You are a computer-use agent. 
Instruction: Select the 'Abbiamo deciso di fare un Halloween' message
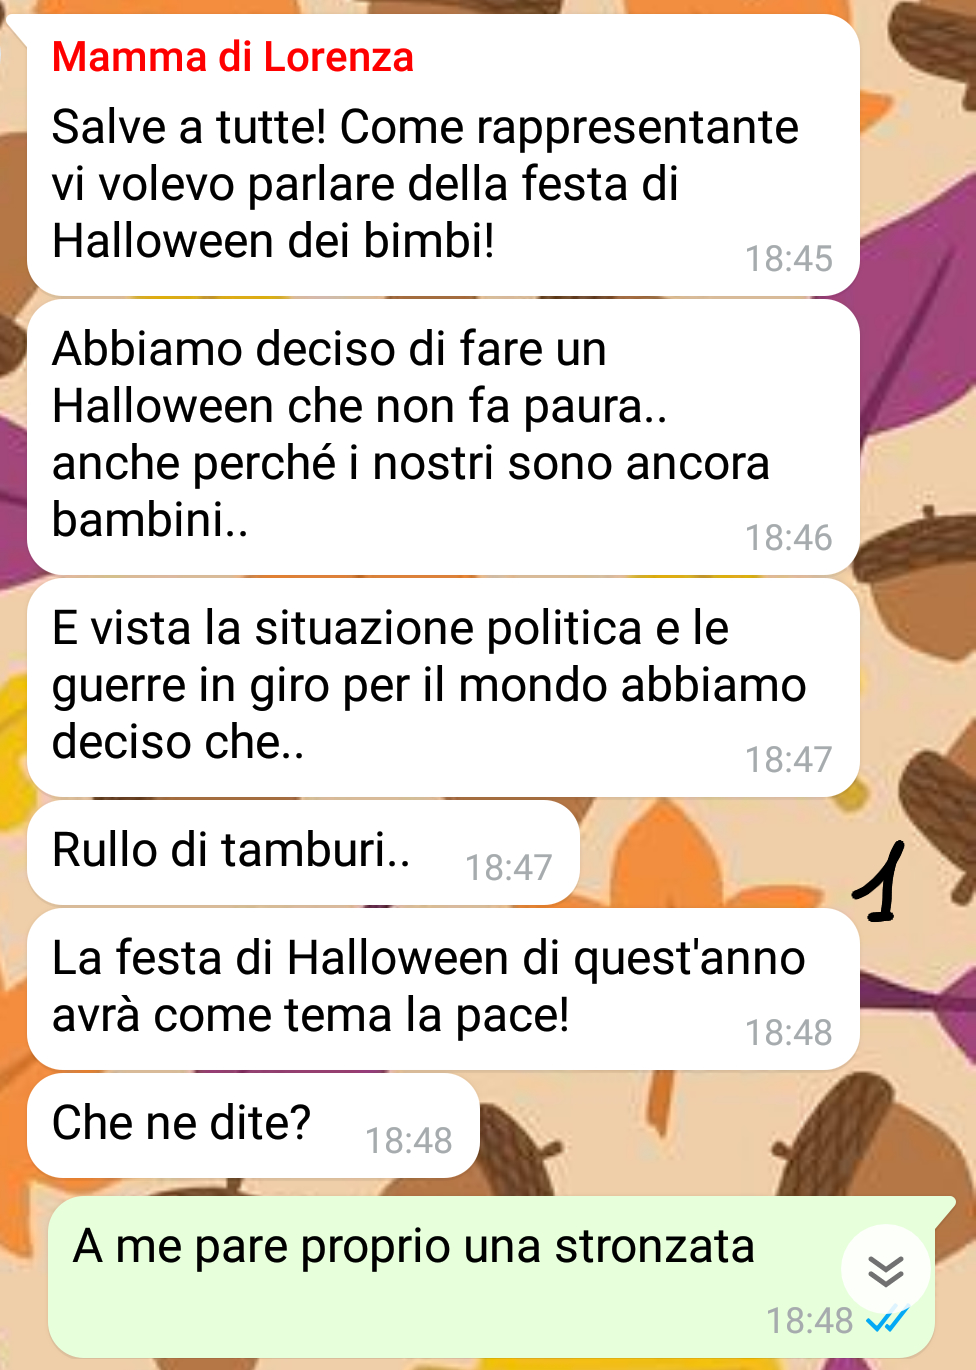point(443,438)
